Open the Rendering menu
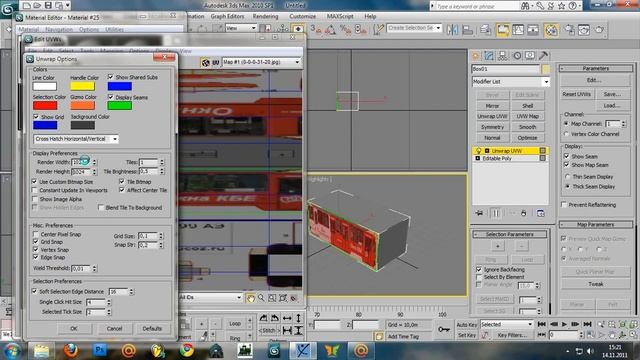Screen dimensions: 640x360 pyautogui.click(x=265, y=16)
